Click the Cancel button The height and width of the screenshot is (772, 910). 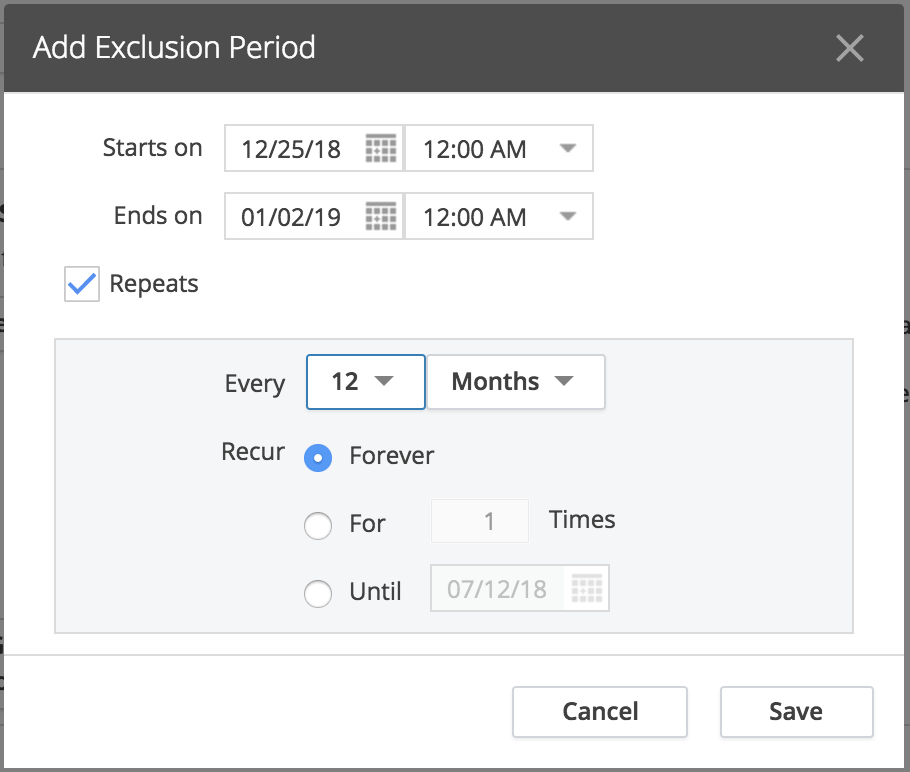coord(600,712)
